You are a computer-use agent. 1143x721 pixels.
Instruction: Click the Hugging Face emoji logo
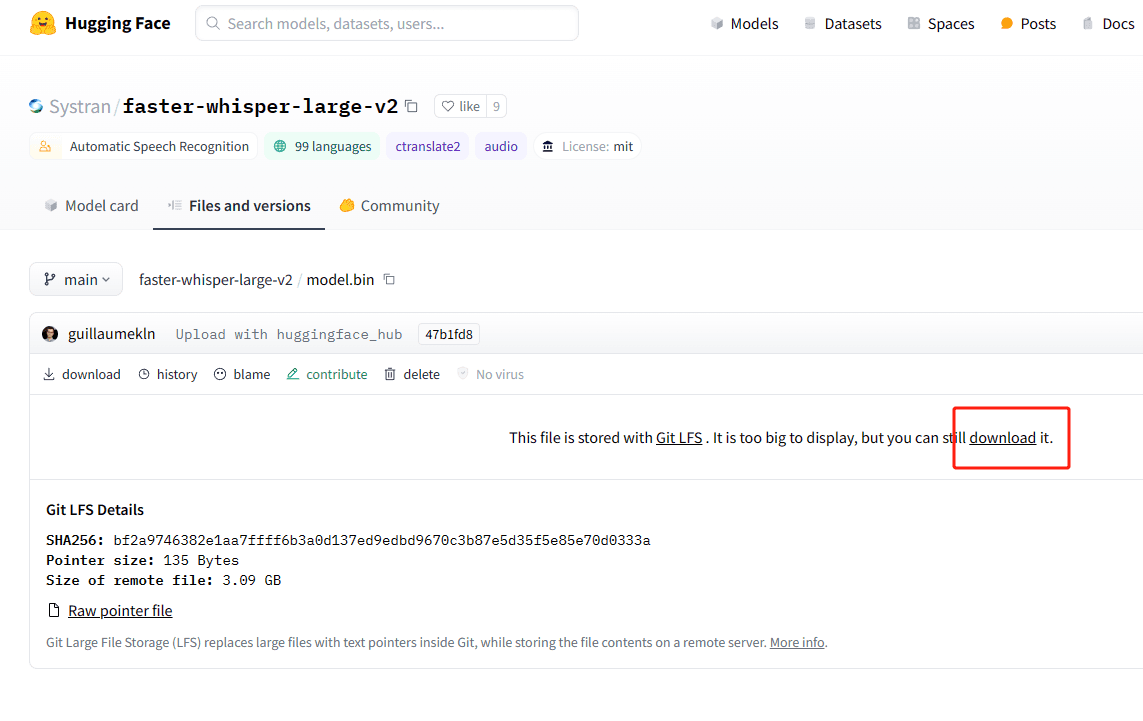41,22
